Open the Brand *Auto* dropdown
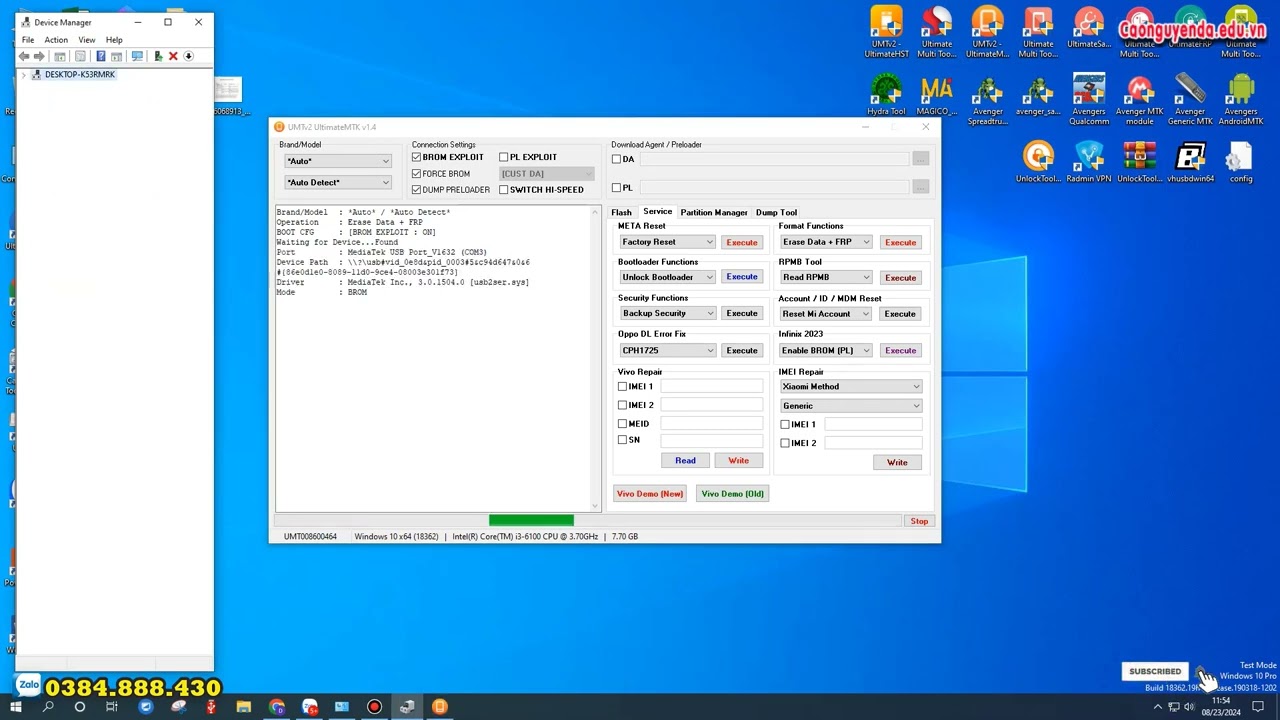This screenshot has width=1280, height=720. click(x=338, y=161)
